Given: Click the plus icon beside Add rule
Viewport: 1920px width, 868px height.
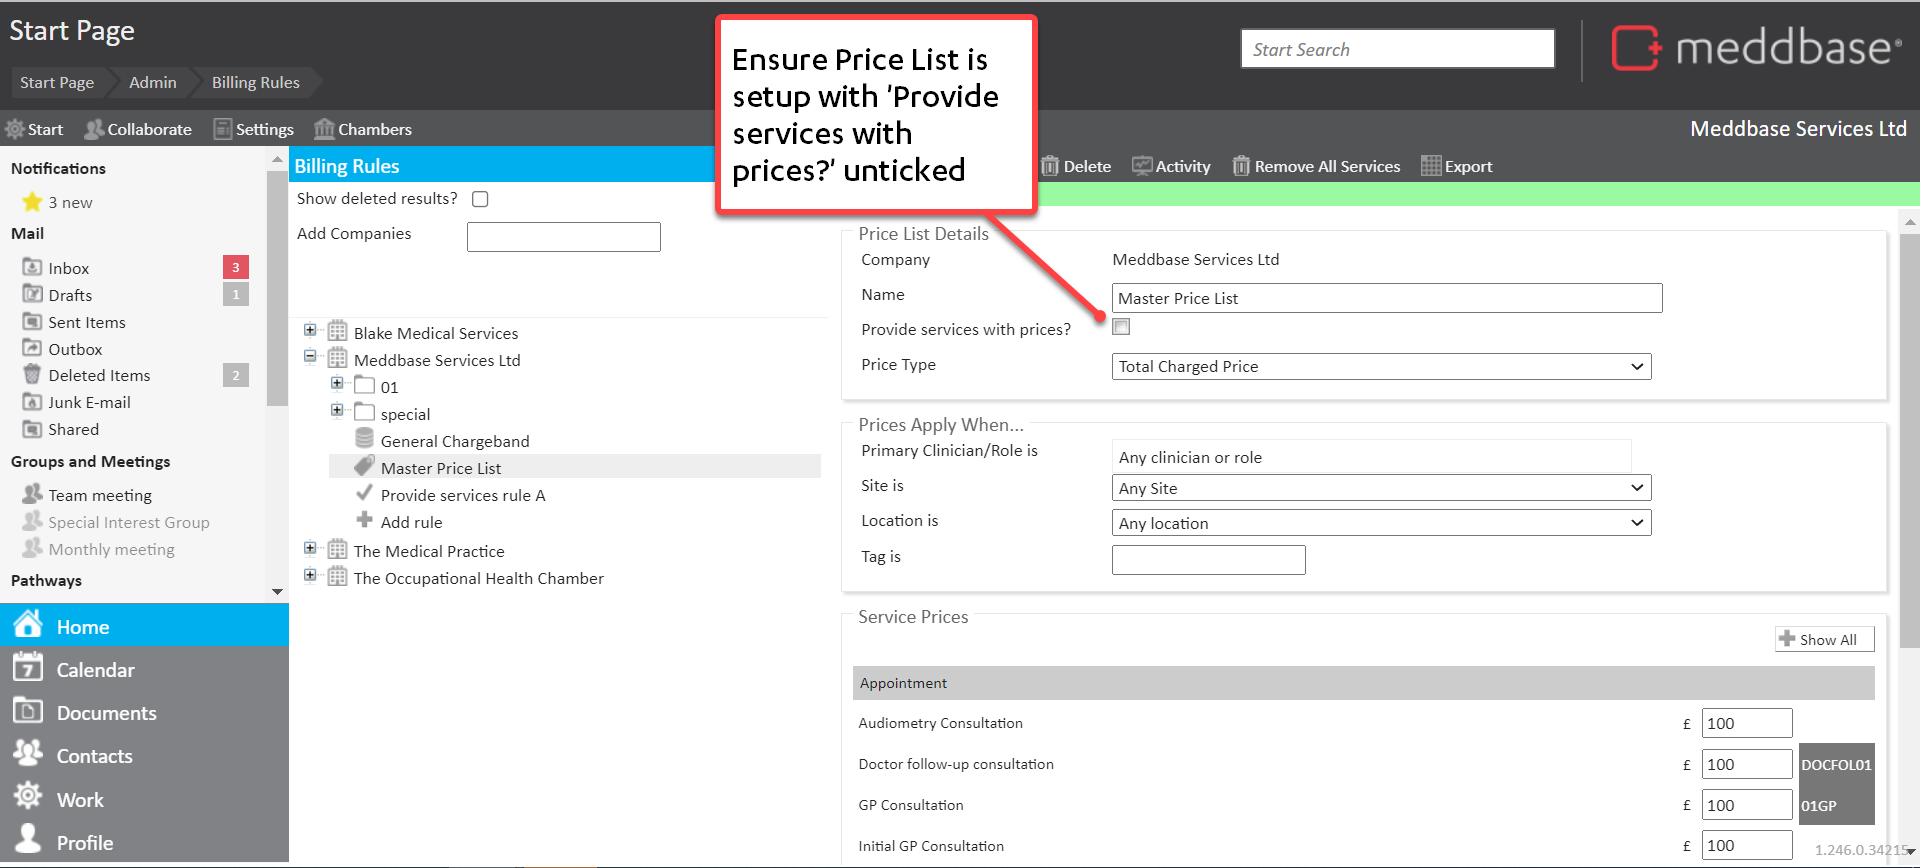Looking at the screenshot, I should point(365,520).
